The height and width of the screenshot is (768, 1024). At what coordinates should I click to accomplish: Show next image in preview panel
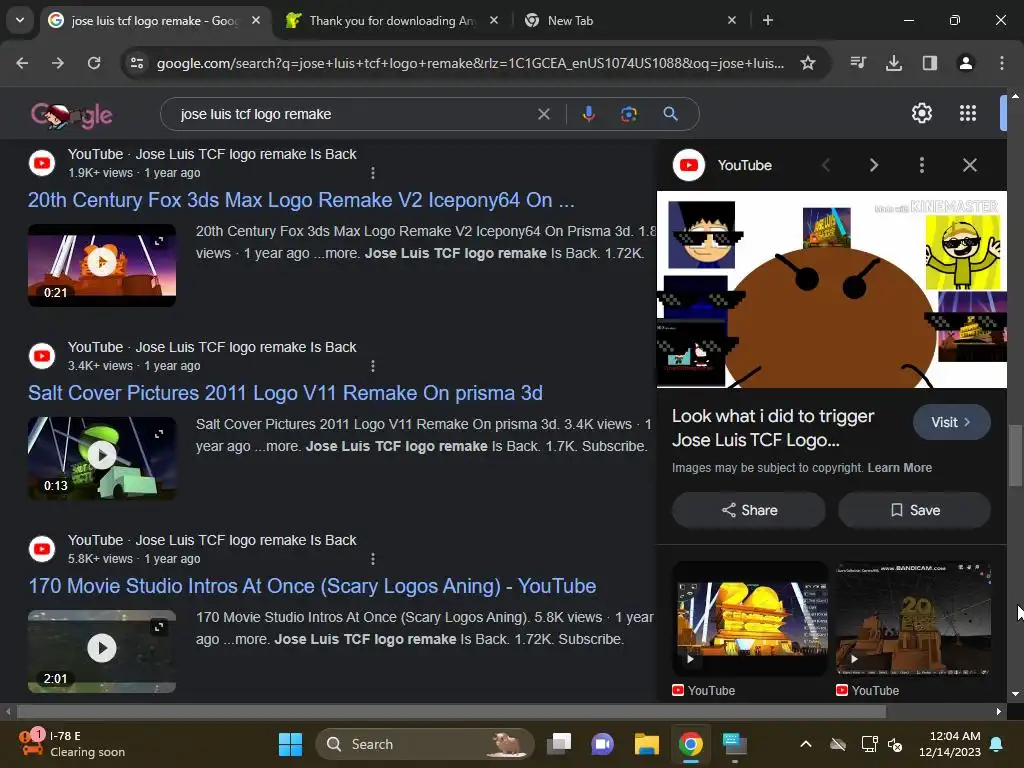pyautogui.click(x=874, y=165)
